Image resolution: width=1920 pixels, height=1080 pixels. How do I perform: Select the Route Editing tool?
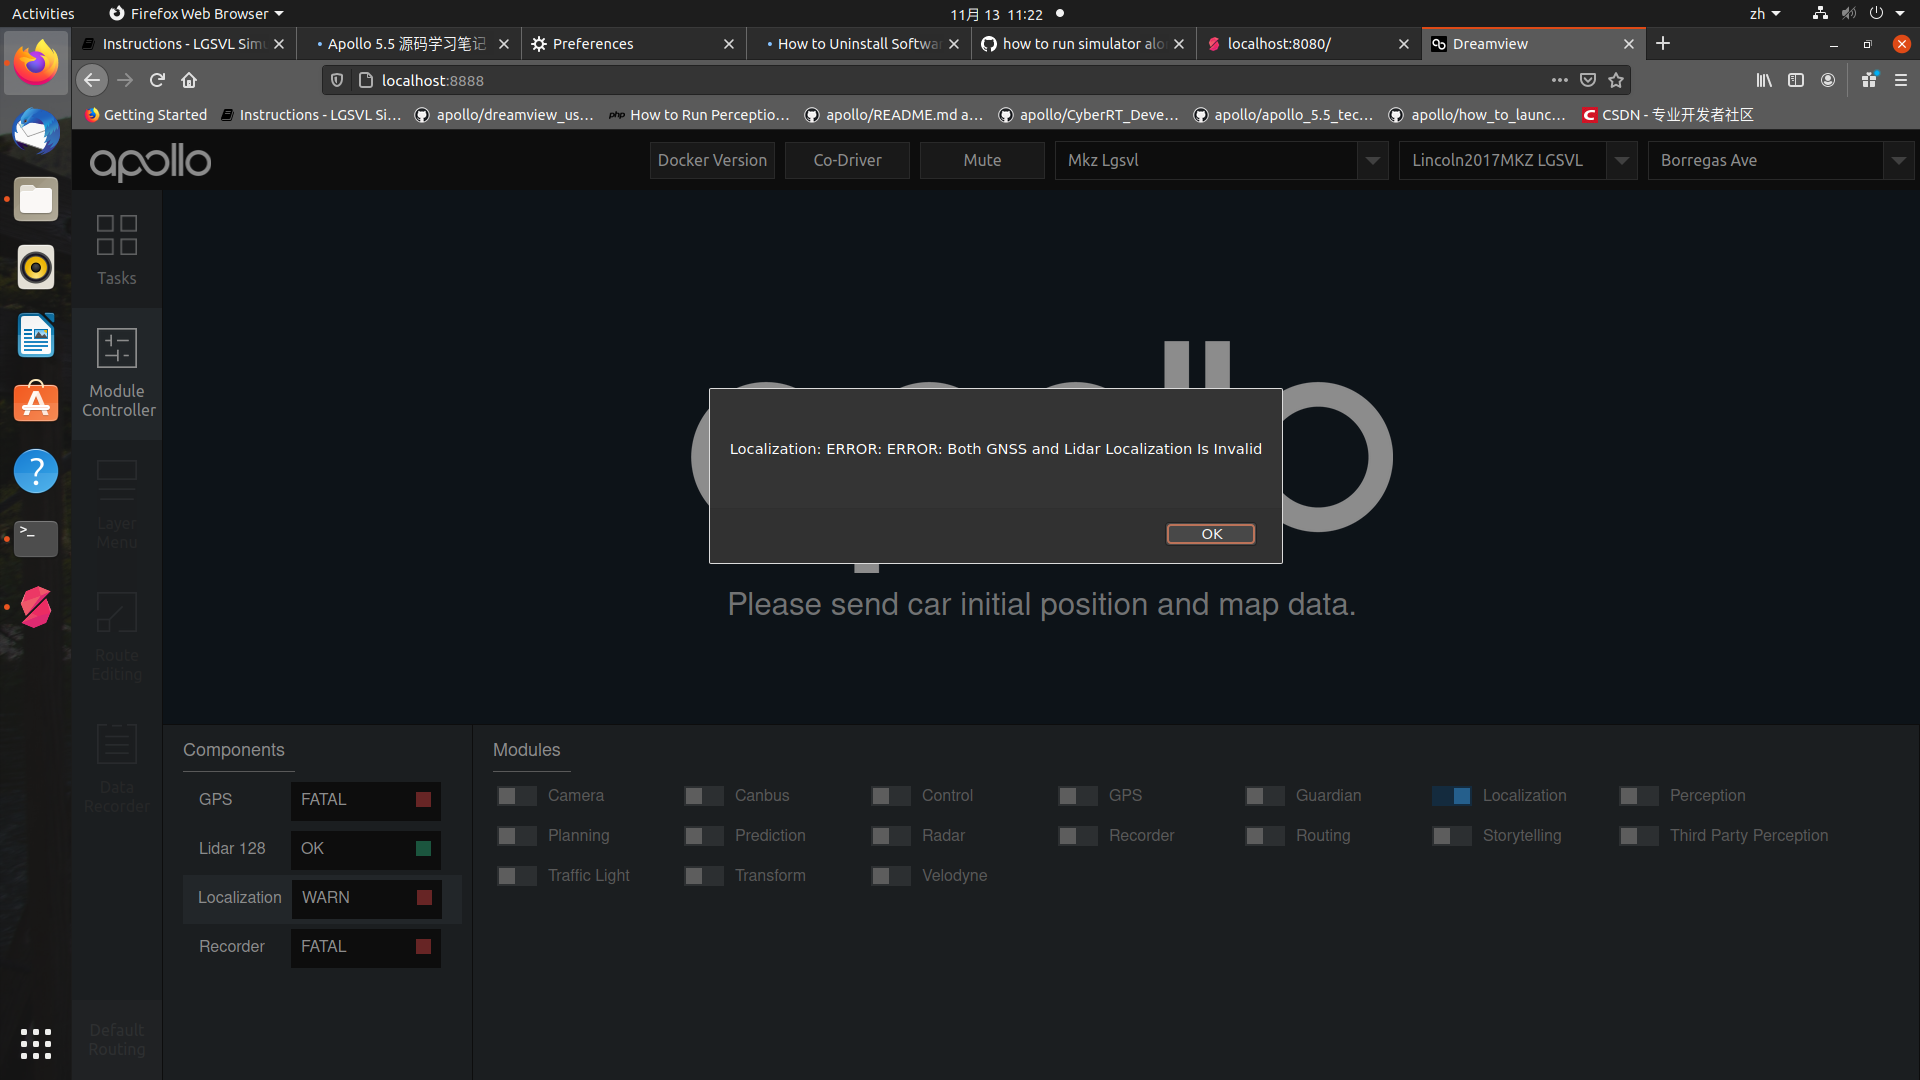click(116, 637)
